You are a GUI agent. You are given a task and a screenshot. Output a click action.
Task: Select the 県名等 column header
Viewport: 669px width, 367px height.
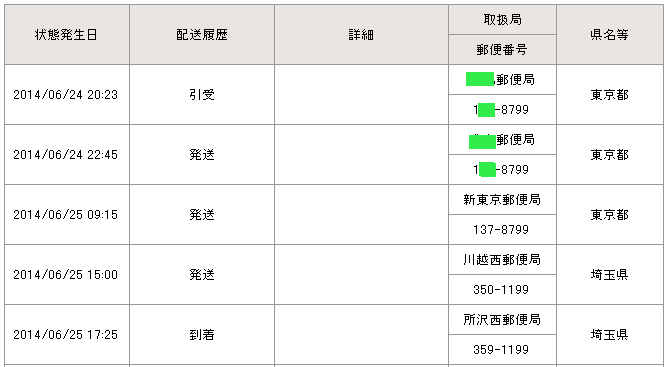[610, 35]
